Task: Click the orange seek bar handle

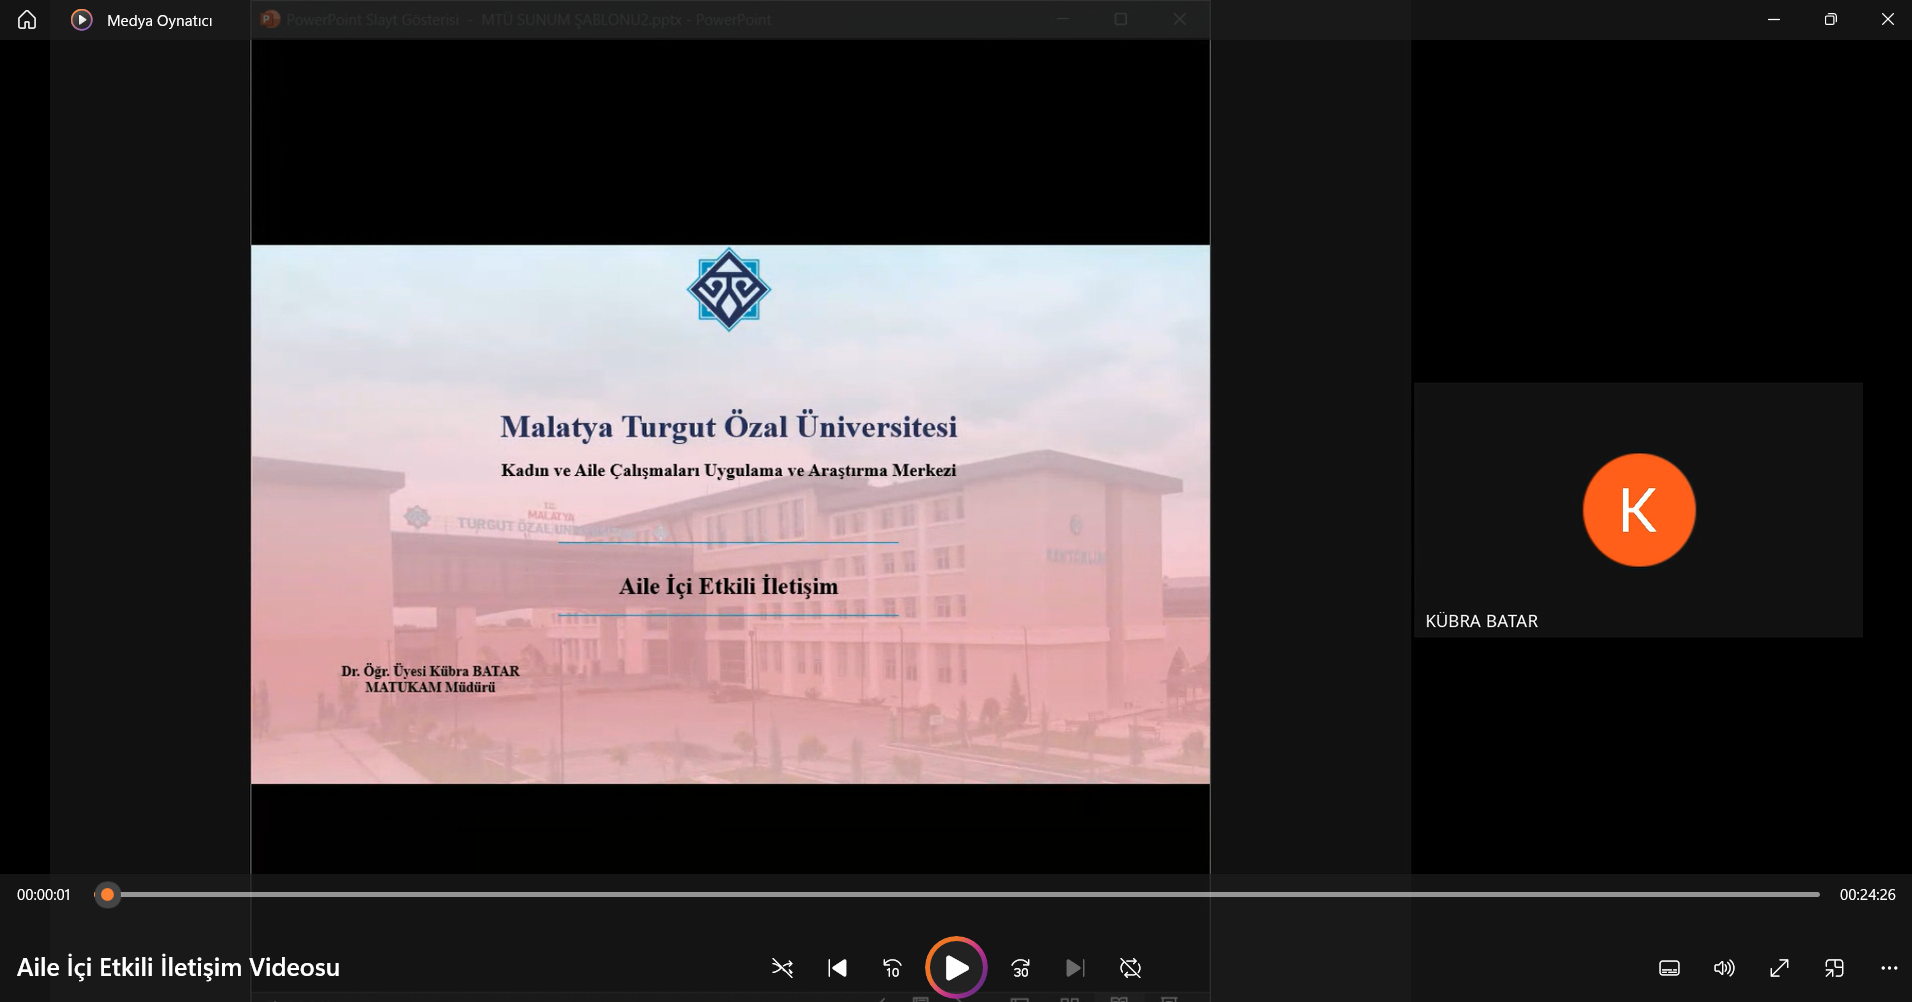Action: pyautogui.click(x=108, y=895)
